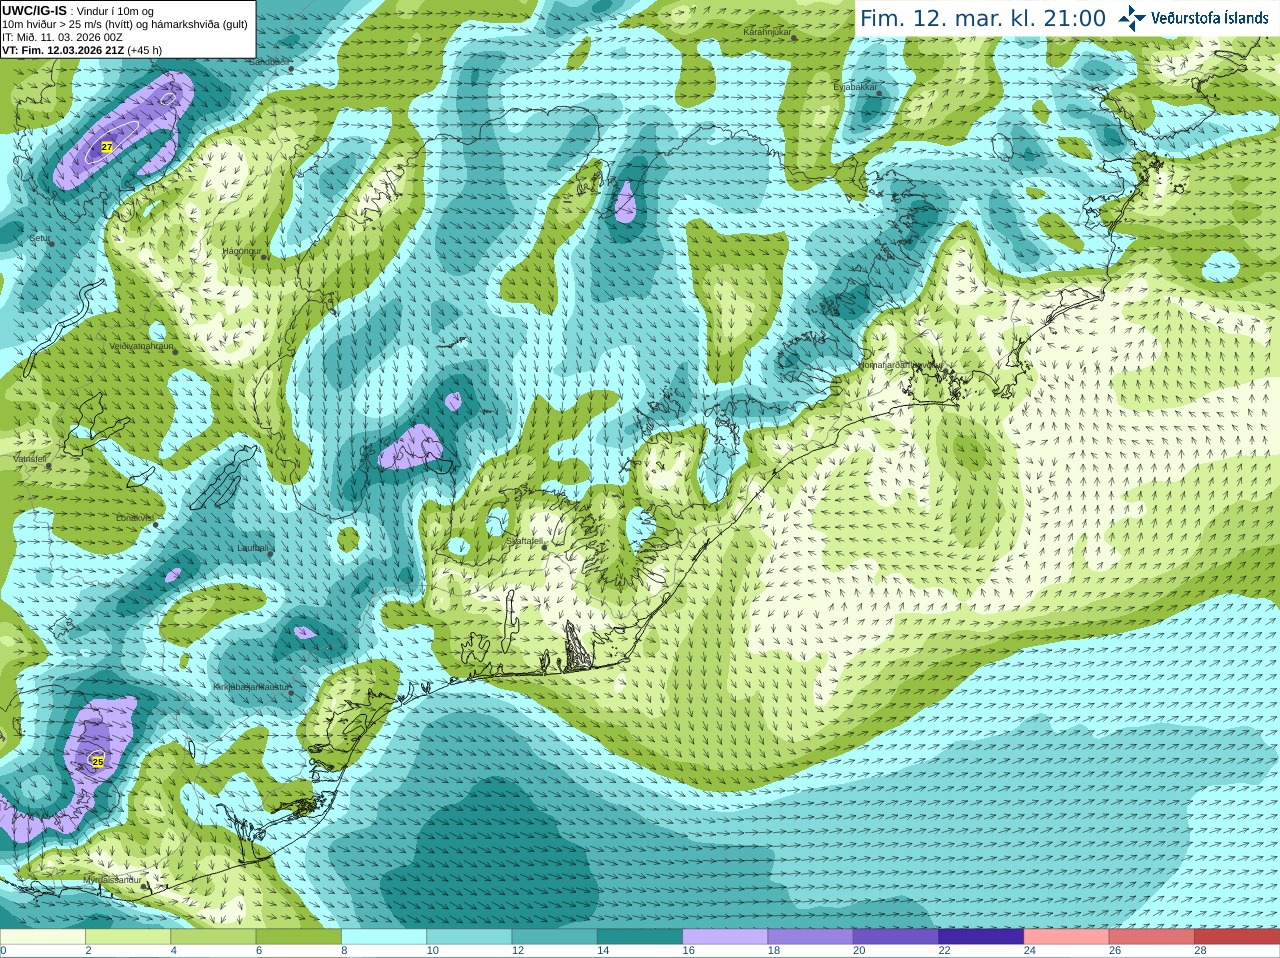Select the 0–2 m/s legend swatch
This screenshot has height=958, width=1280.
pos(42,937)
